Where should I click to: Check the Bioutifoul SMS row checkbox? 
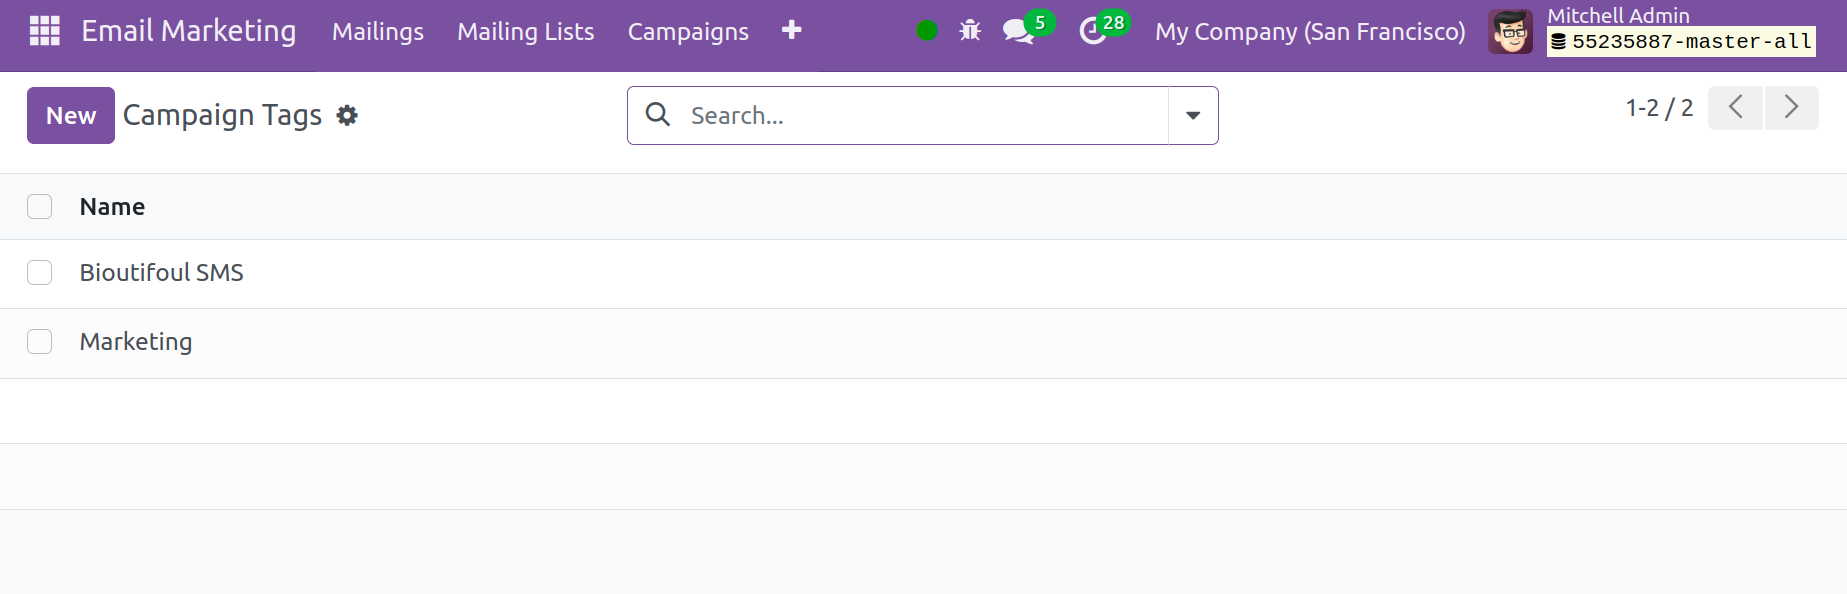(x=40, y=273)
